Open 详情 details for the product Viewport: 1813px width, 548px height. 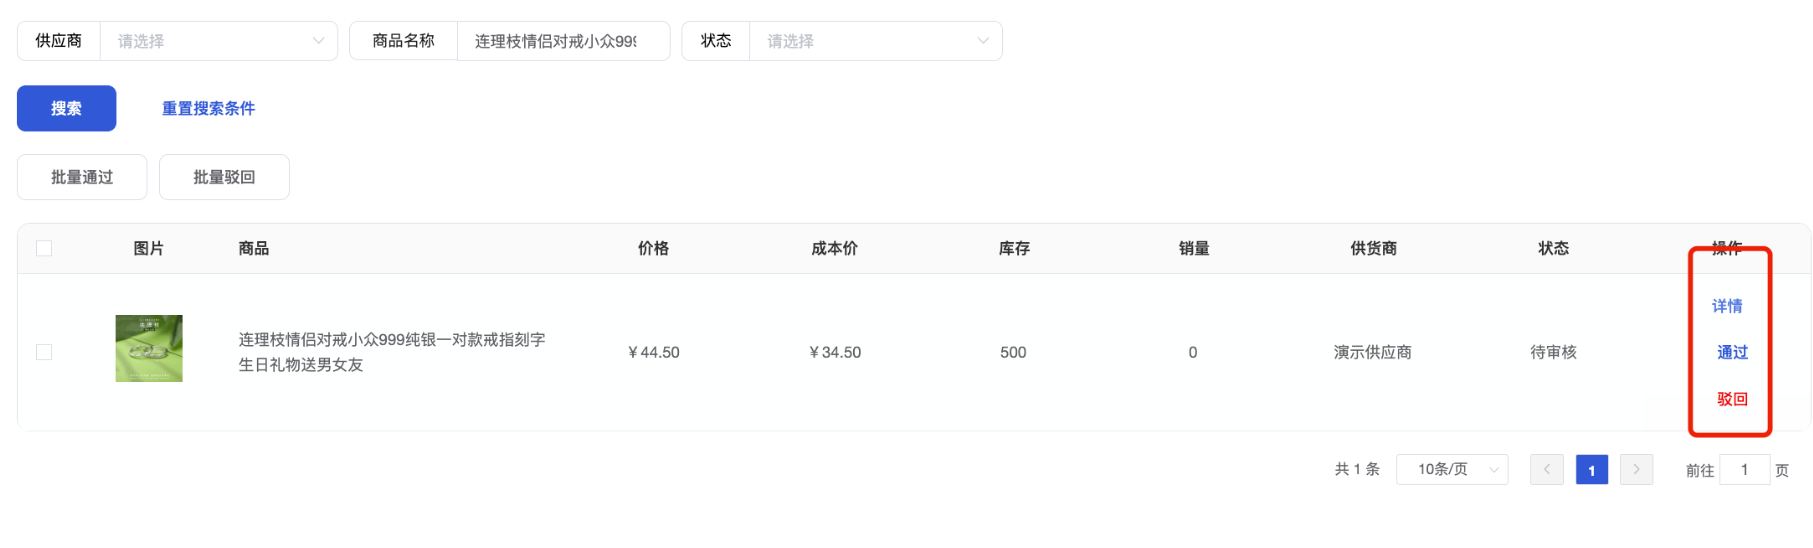(1727, 306)
